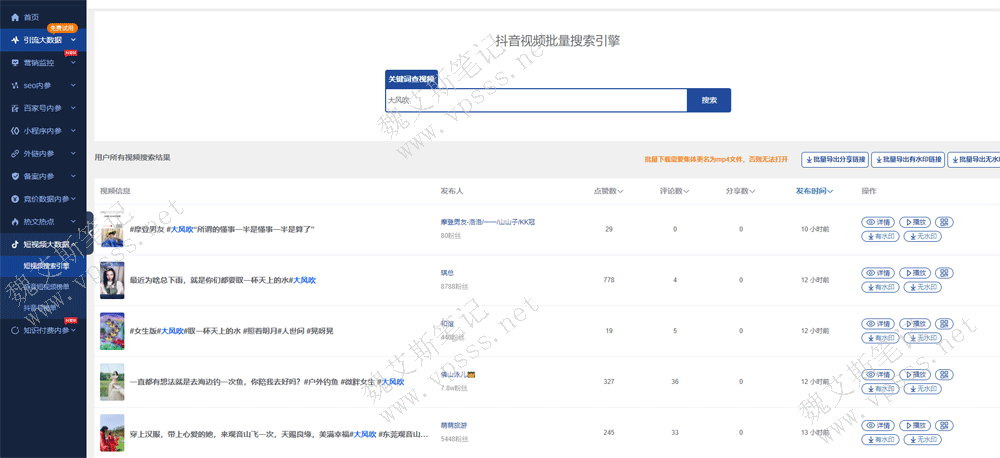The width and height of the screenshot is (1000, 458).
Task: Open thumbnail of the 778-likes video
Action: [112, 280]
